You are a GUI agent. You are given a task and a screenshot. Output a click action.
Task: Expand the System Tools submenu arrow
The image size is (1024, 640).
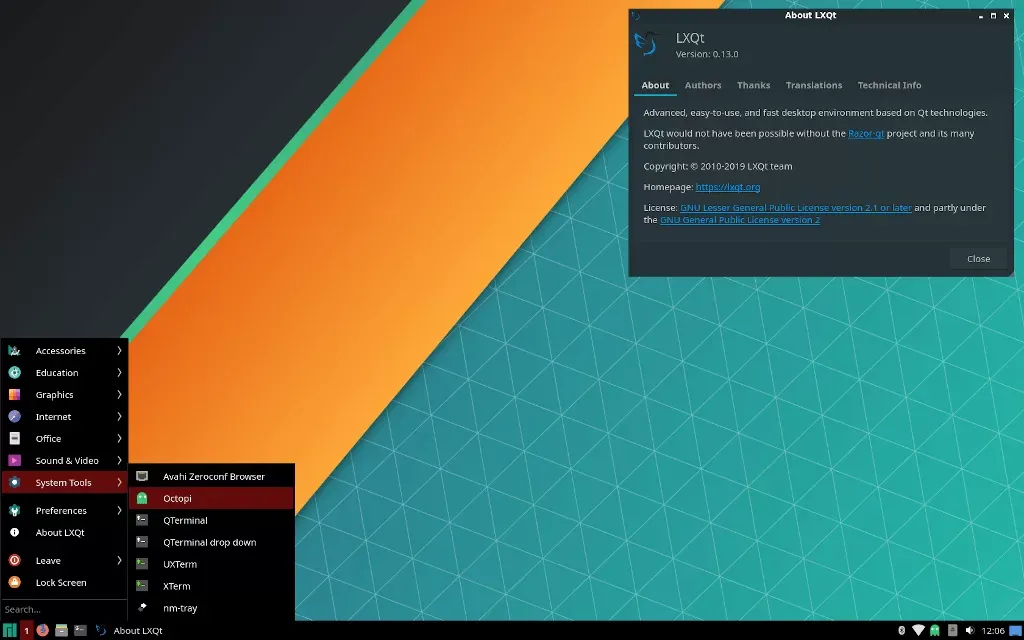pyautogui.click(x=120, y=483)
